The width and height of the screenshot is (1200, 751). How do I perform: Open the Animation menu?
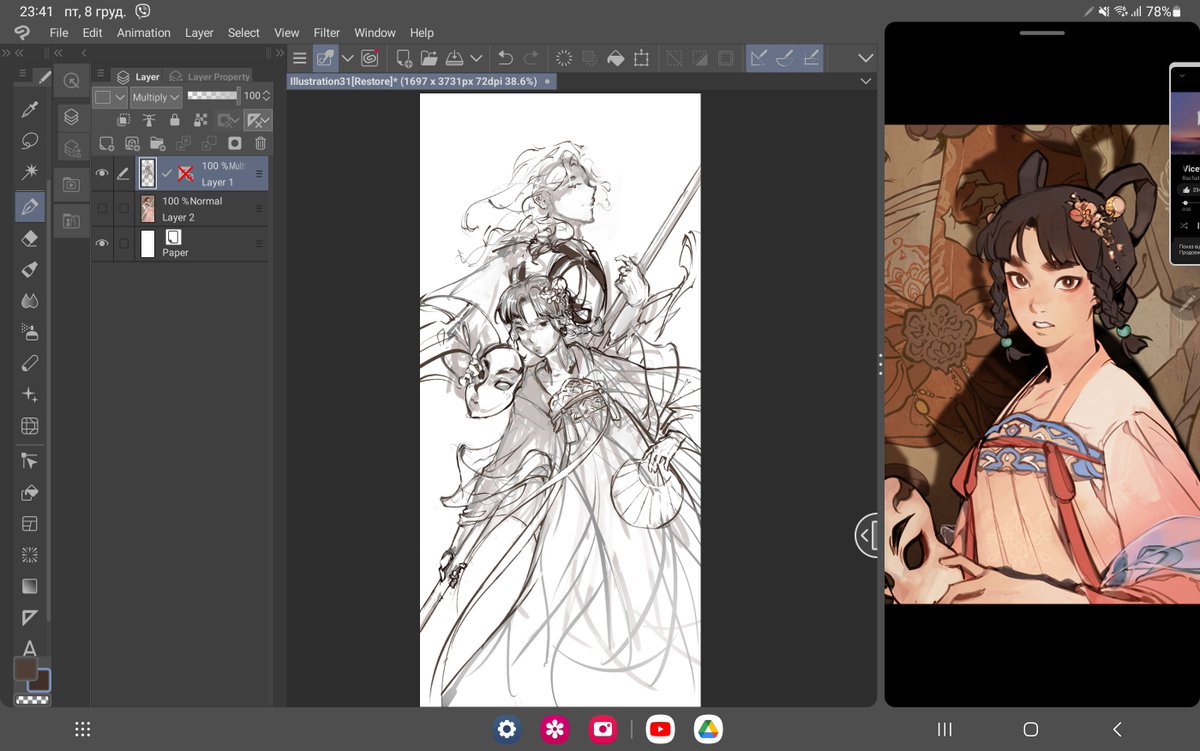tap(144, 33)
